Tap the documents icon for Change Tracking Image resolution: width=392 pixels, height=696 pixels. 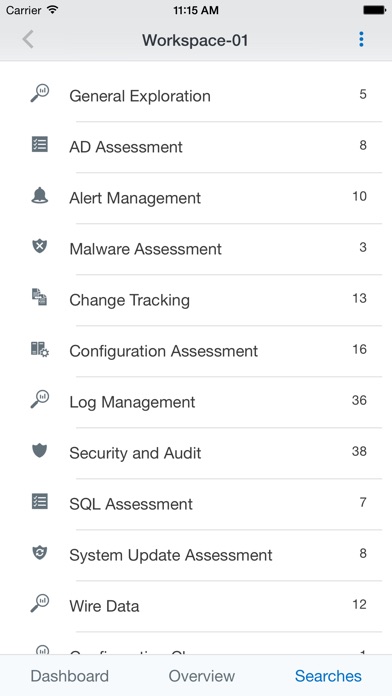point(40,297)
